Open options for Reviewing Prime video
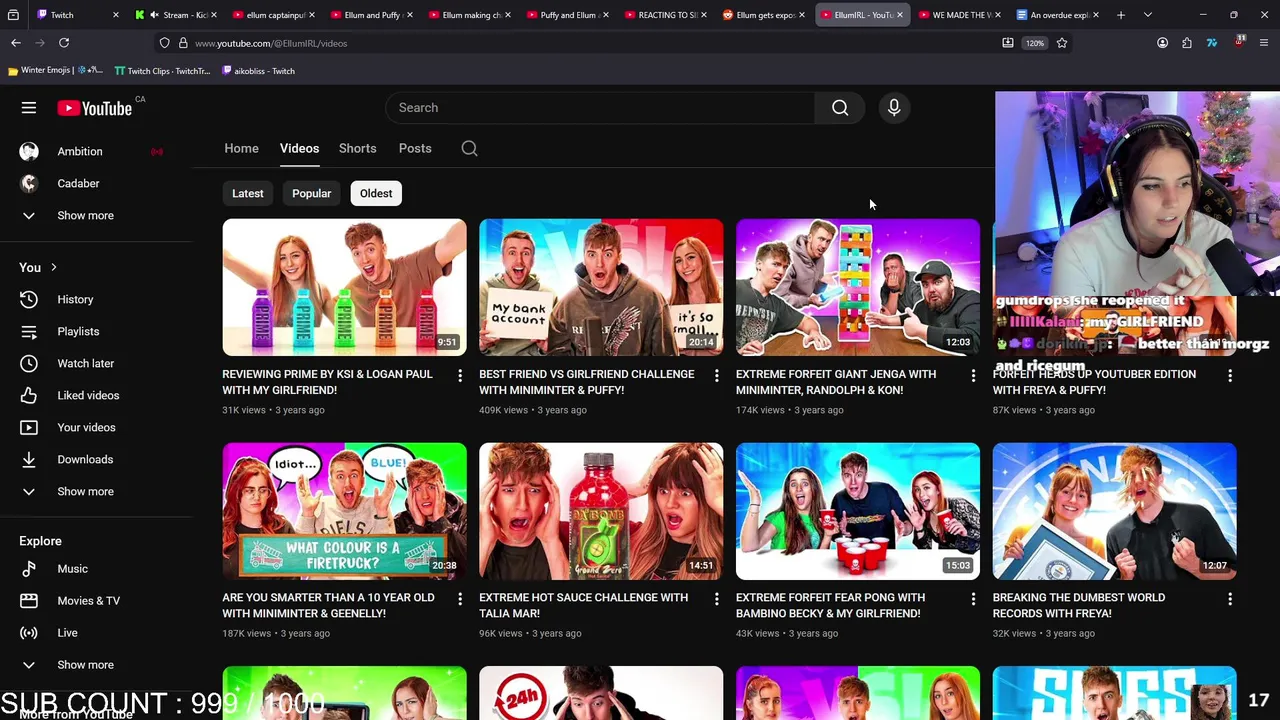Screen dimensions: 1280x720 click(x=460, y=375)
